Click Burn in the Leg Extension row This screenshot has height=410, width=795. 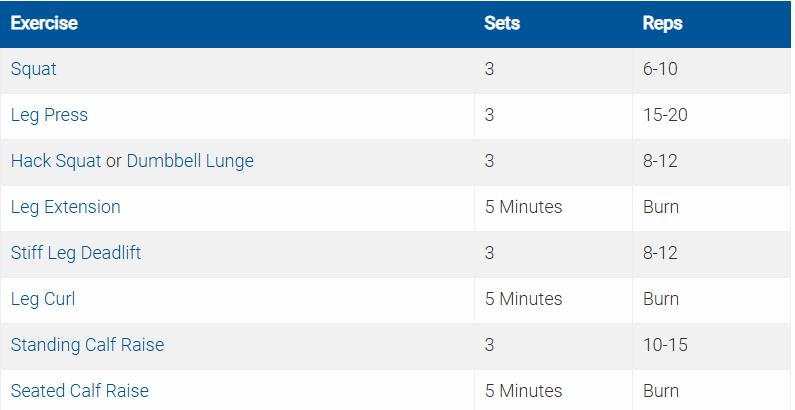[661, 207]
